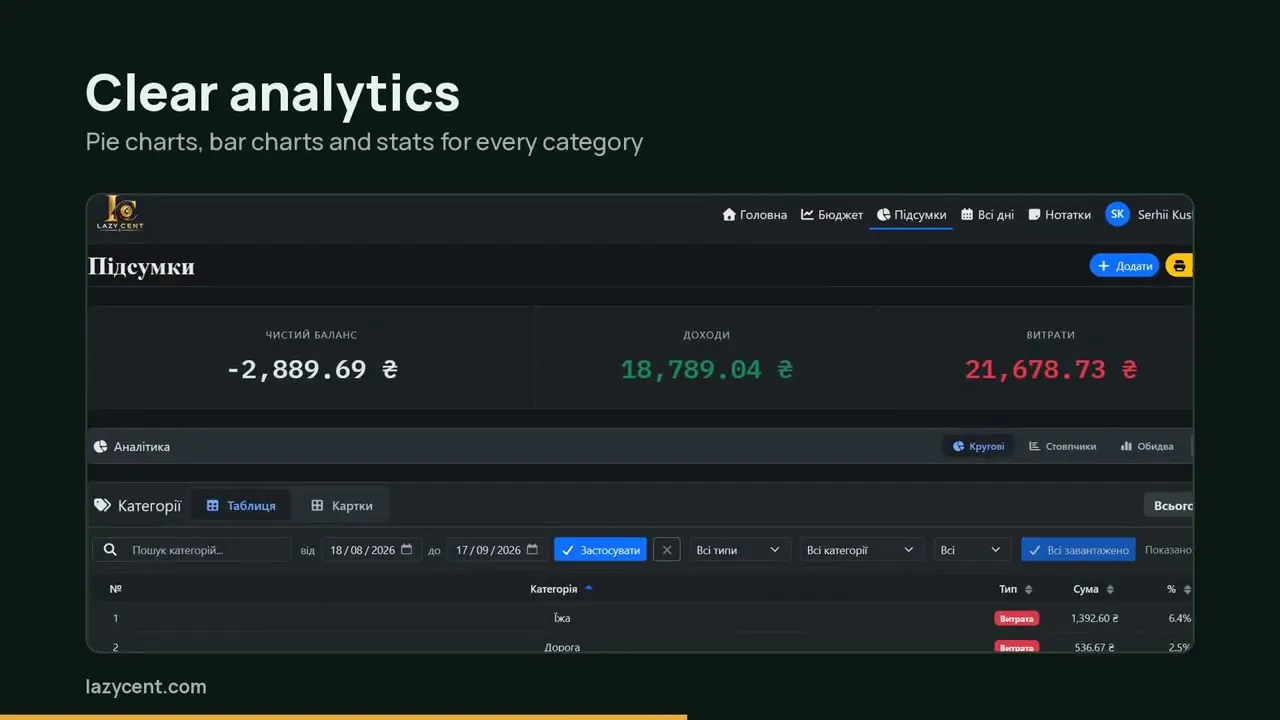Click the Категорії tags icon
Viewport: 1280px width, 720px height.
(102, 506)
